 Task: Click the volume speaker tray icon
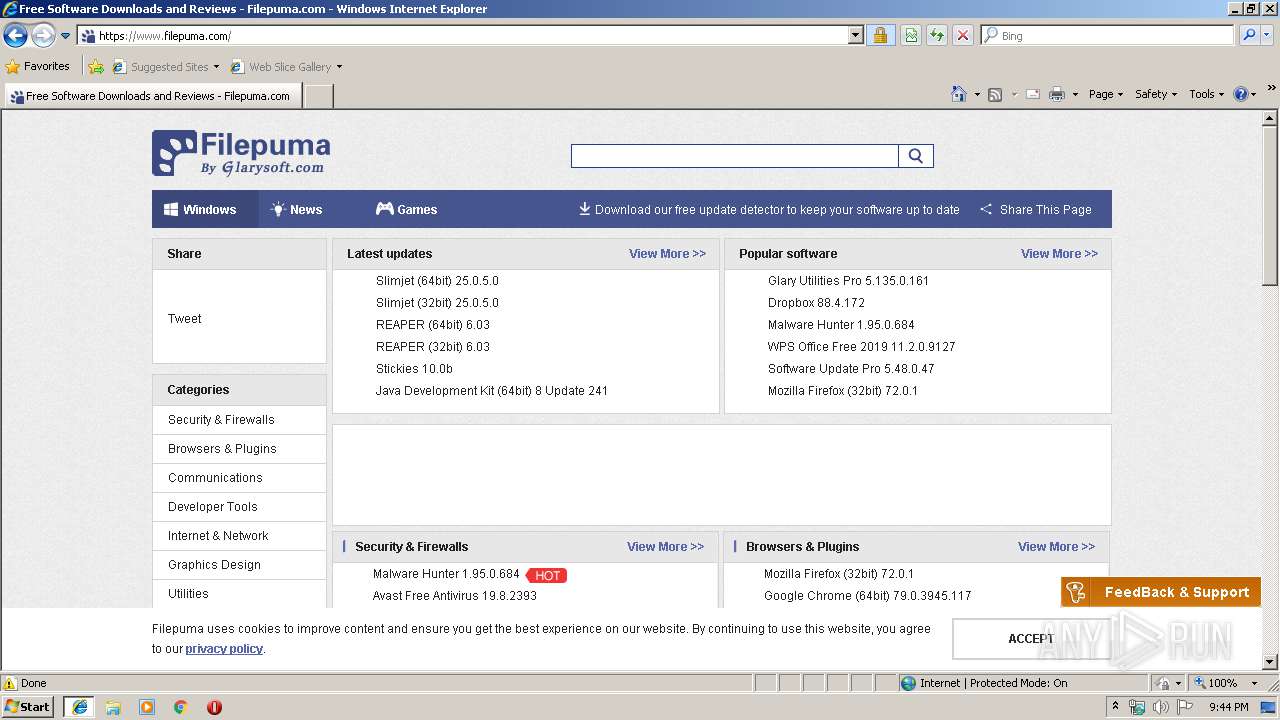click(x=1160, y=707)
